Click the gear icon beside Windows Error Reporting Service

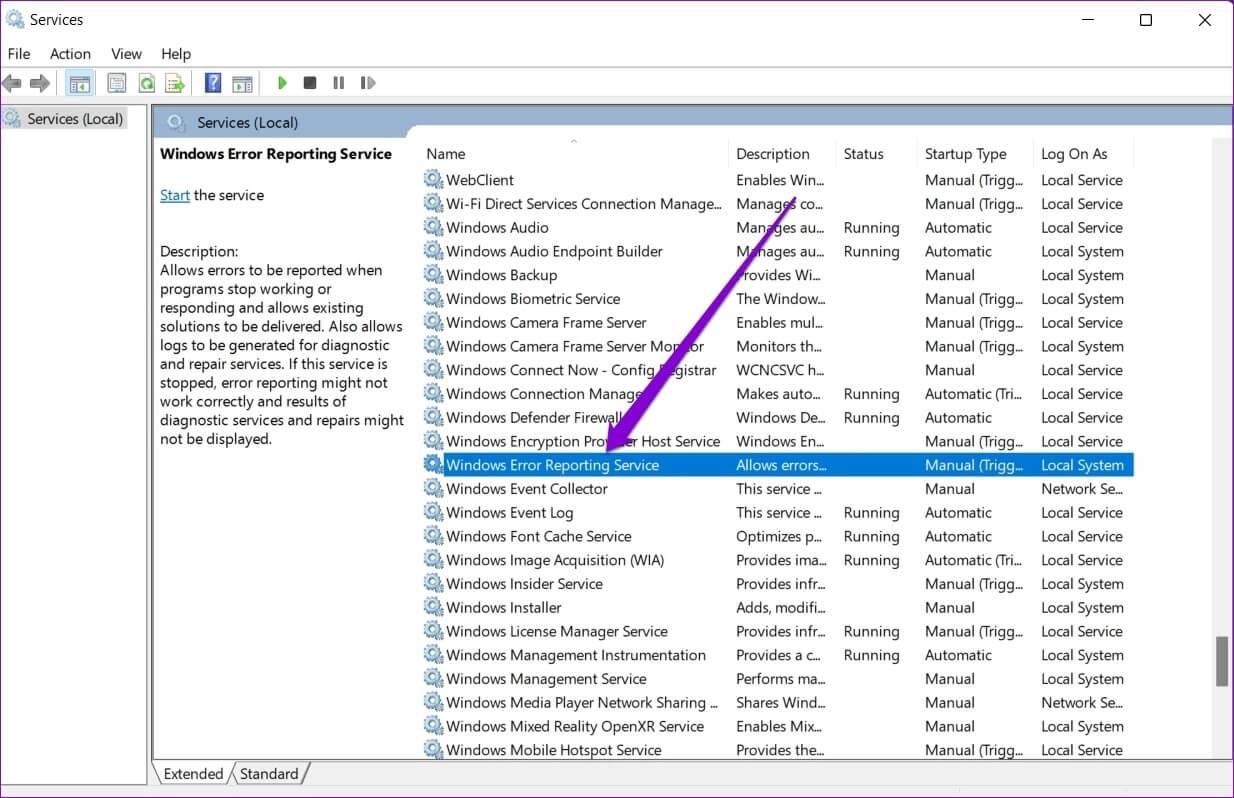pos(433,465)
